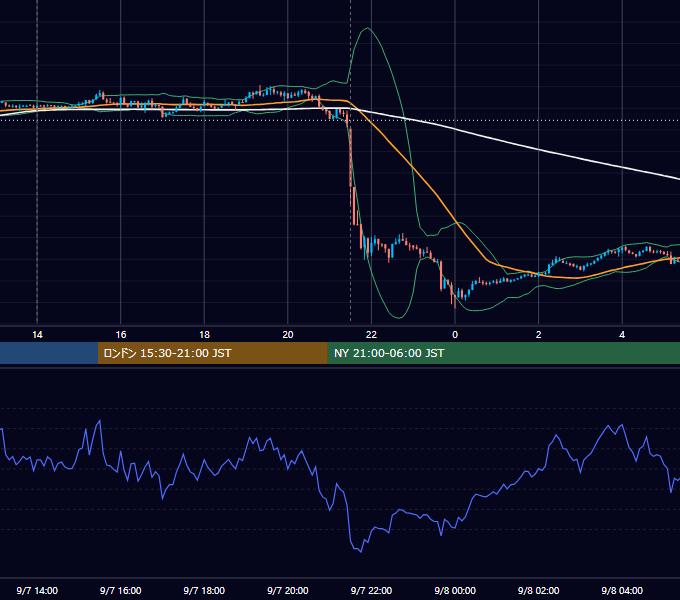The image size is (680, 600).
Task: Click the 9/7 16:00 date label
Action: point(121,591)
